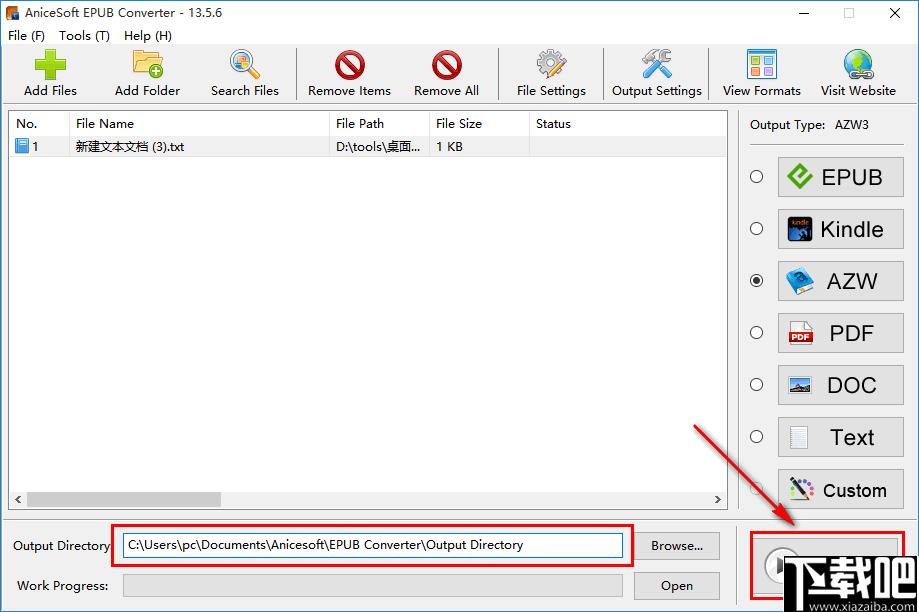The image size is (919, 612).
Task: Click Browse... to pick output directory
Action: (677, 546)
